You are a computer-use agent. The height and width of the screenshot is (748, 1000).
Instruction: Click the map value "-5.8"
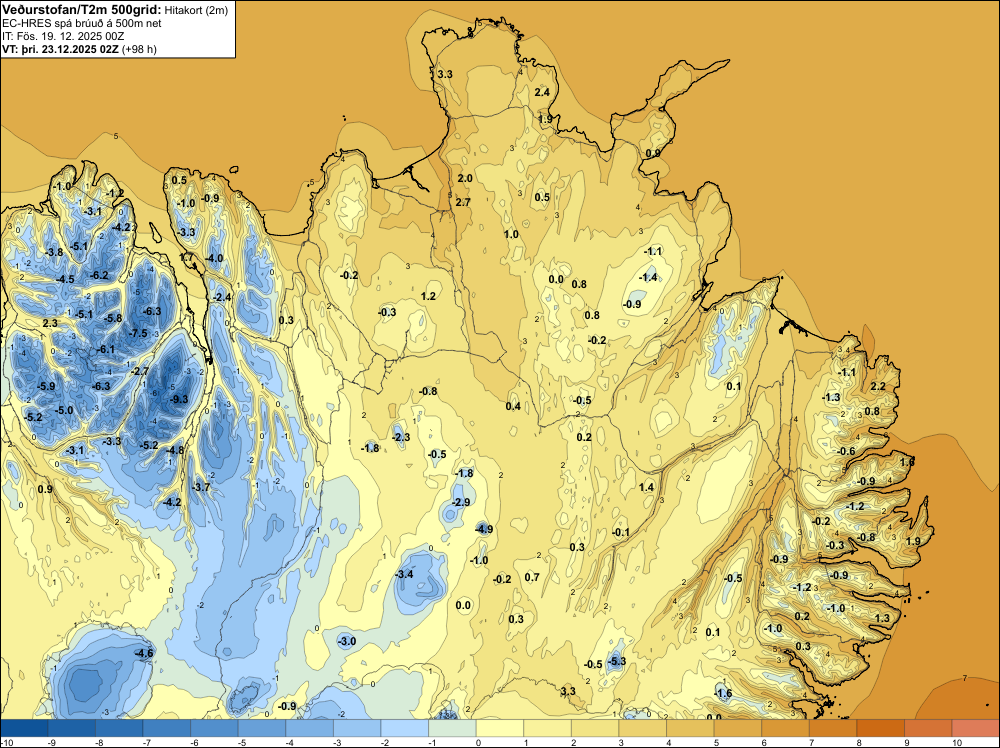tap(113, 318)
